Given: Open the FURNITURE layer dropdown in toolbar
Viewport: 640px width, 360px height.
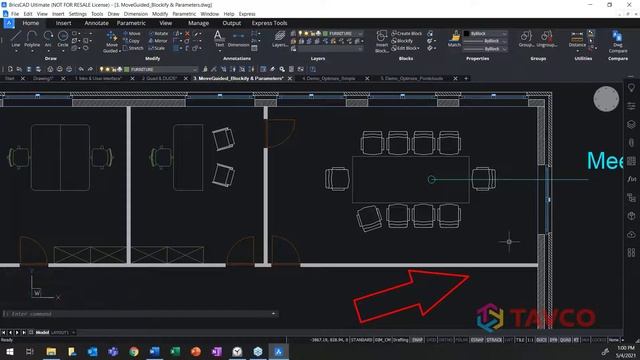Looking at the screenshot, I should [x=149, y=69].
